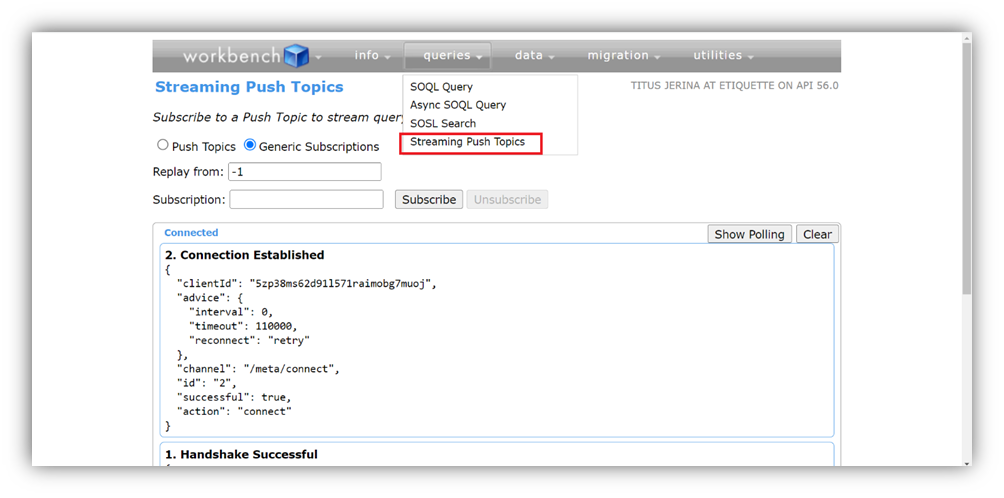Click the '2. Connection Established' heading
The image size is (1004, 498).
(245, 255)
